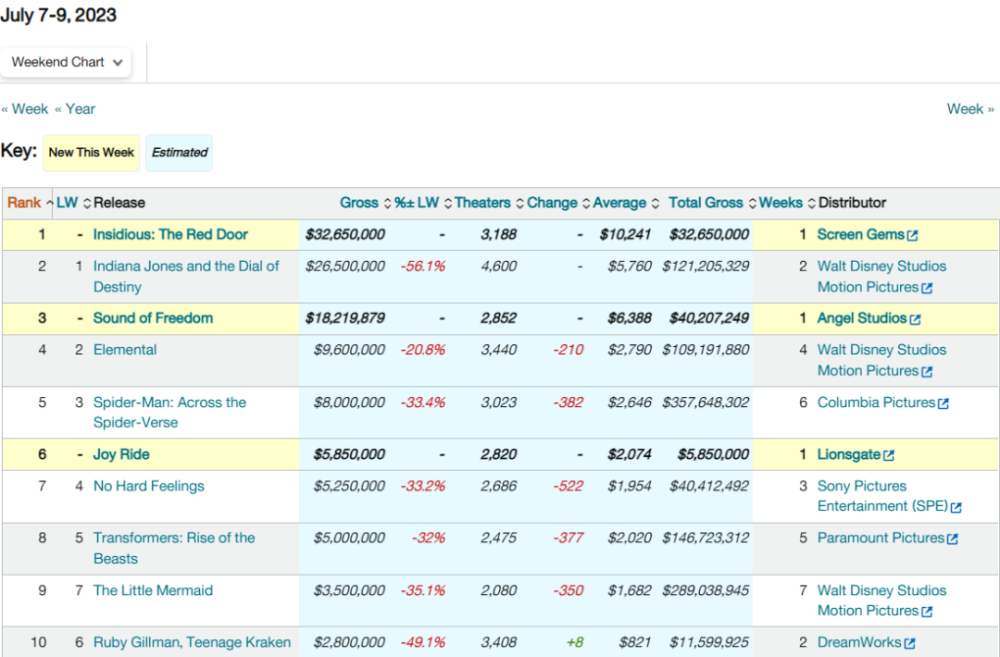Open the Weekend Chart dropdown

[x=66, y=62]
